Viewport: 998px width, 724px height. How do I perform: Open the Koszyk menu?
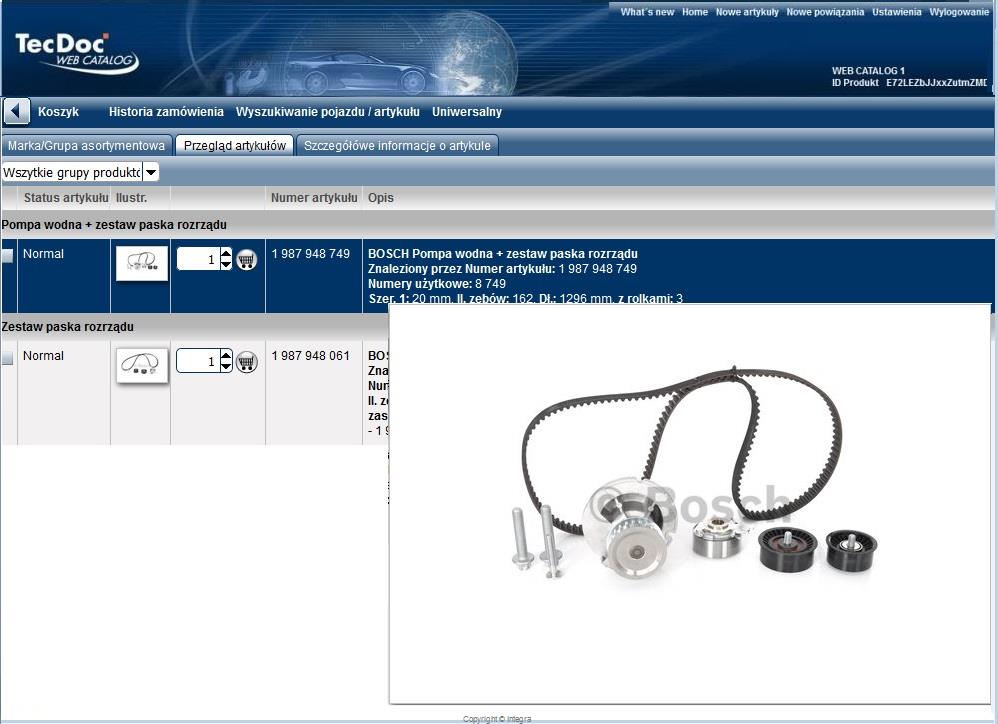coord(58,112)
